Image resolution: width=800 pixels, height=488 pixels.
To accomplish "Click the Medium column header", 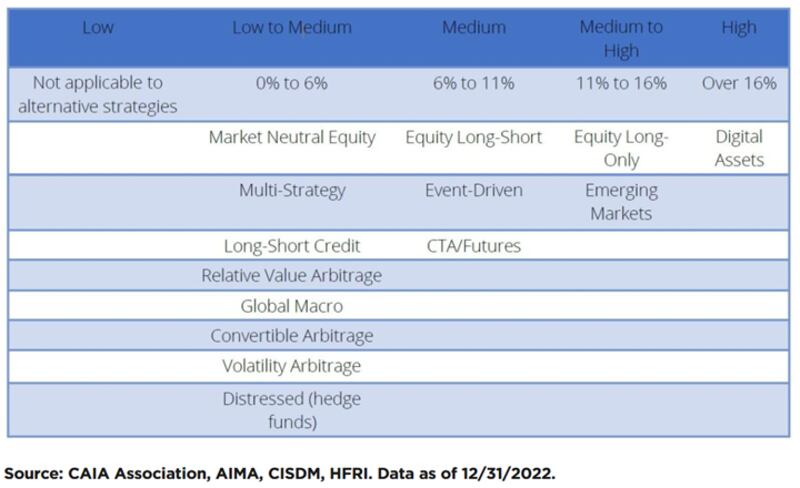I will [474, 28].
